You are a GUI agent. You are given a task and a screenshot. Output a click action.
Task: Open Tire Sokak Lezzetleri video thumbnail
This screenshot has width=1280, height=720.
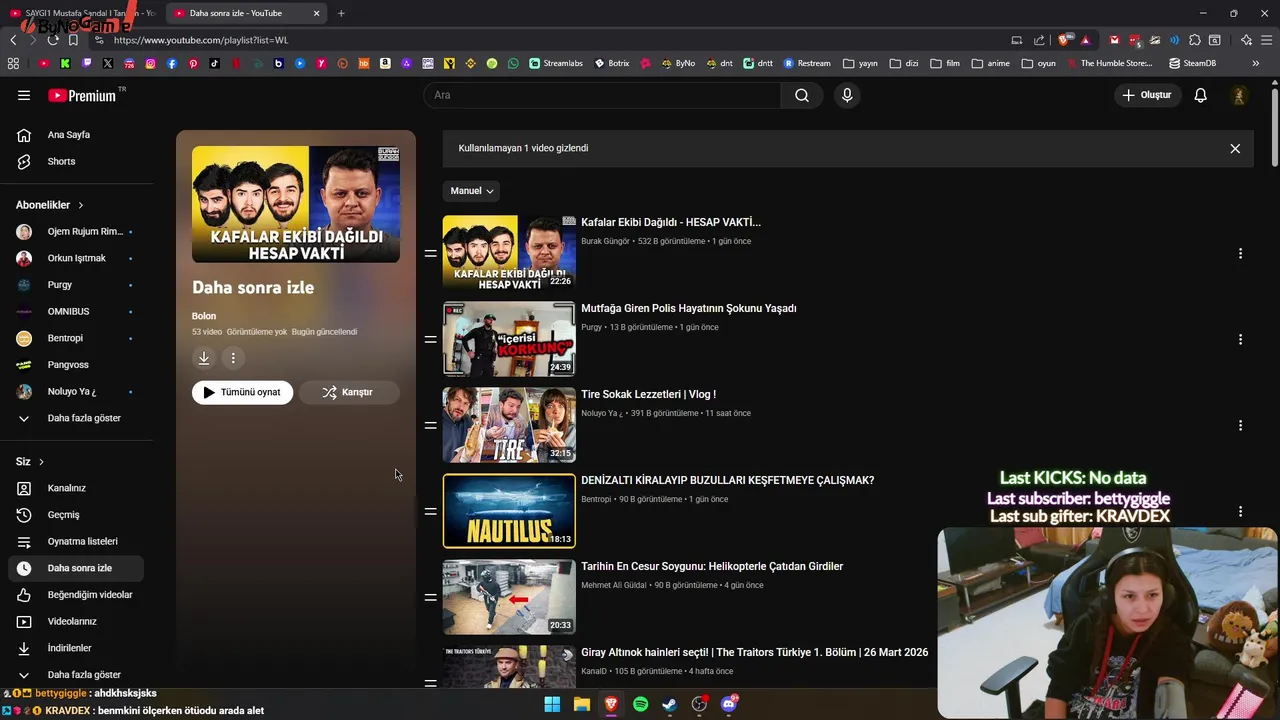point(509,425)
